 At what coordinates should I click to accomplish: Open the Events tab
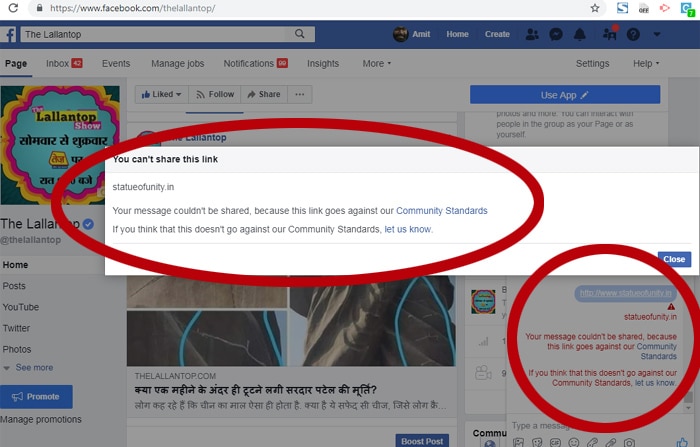coord(116,63)
